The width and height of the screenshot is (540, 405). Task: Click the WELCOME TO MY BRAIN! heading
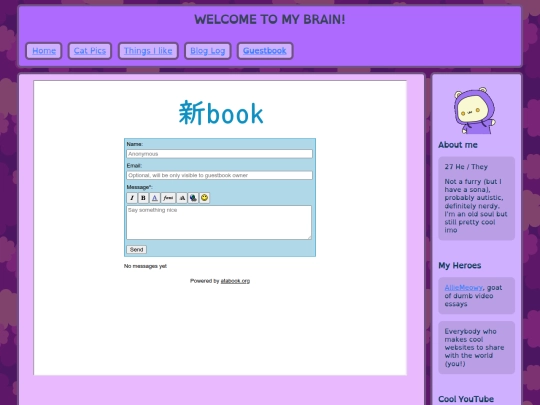270,20
